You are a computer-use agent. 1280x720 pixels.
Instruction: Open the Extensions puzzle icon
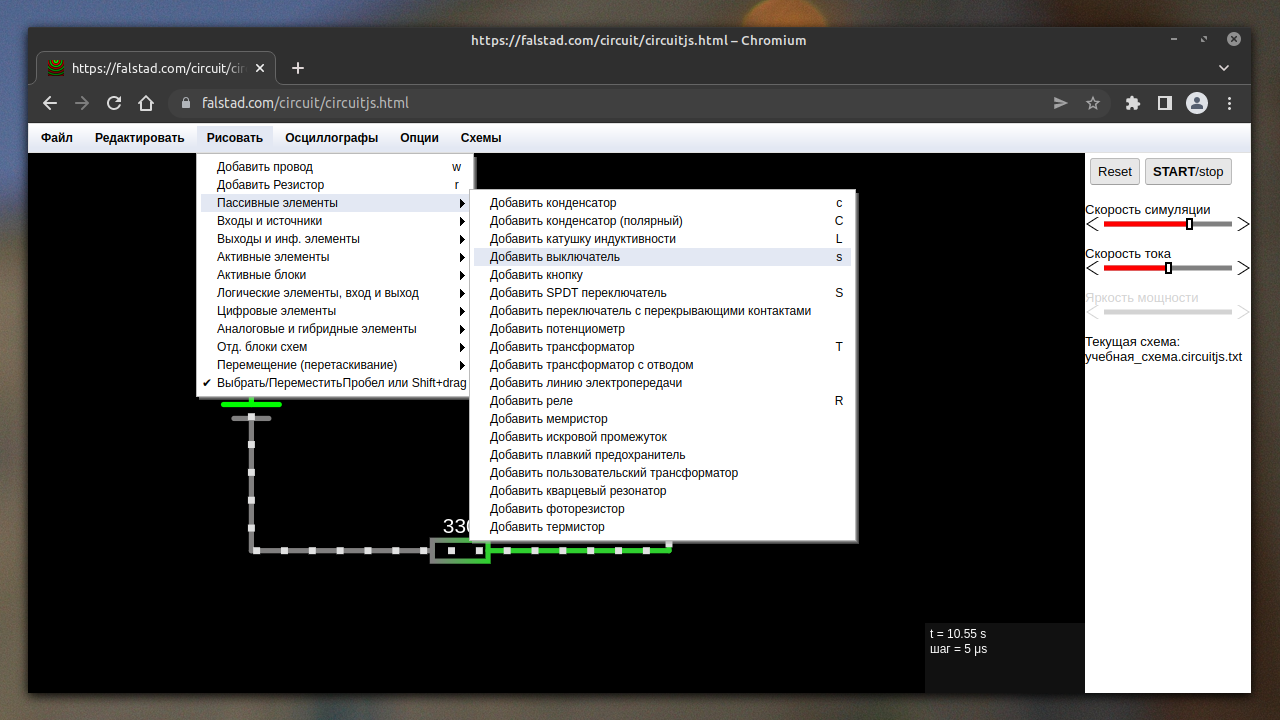(x=1133, y=103)
